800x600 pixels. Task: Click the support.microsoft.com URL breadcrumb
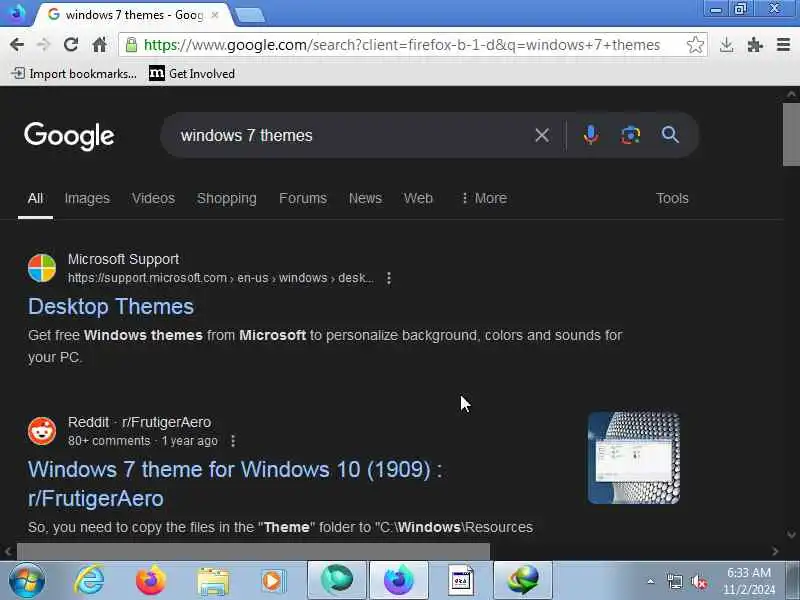pos(221,278)
